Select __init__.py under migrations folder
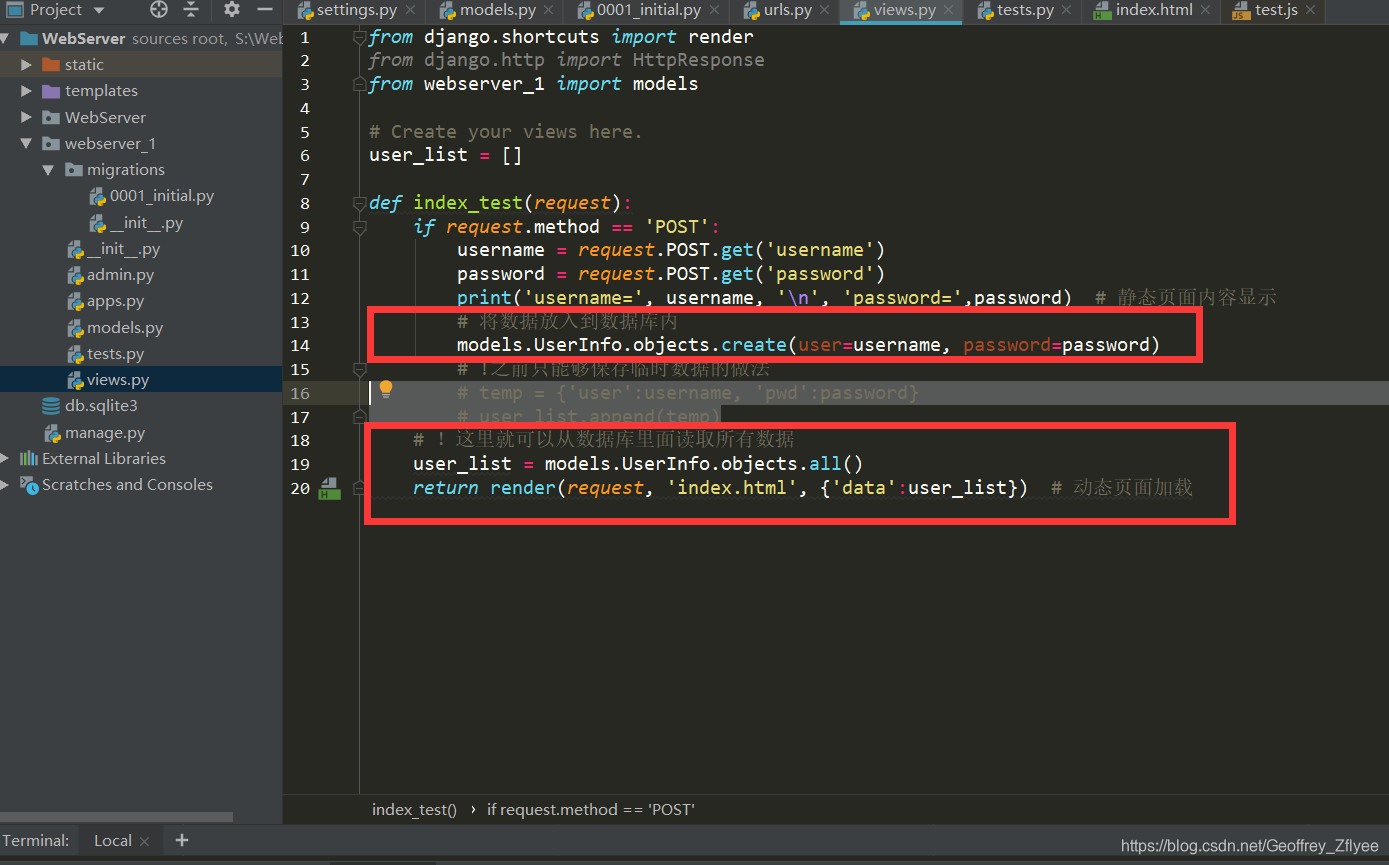This screenshot has width=1389, height=865. (146, 223)
